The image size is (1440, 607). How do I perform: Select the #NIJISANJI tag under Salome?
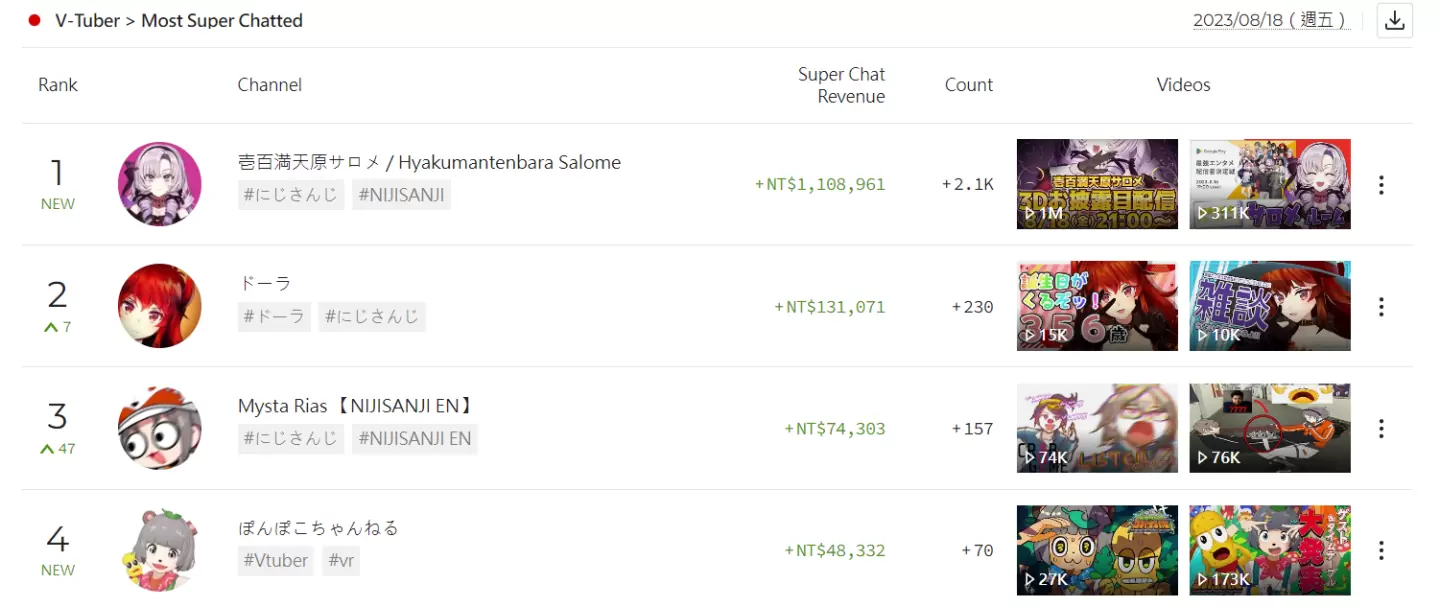401,195
